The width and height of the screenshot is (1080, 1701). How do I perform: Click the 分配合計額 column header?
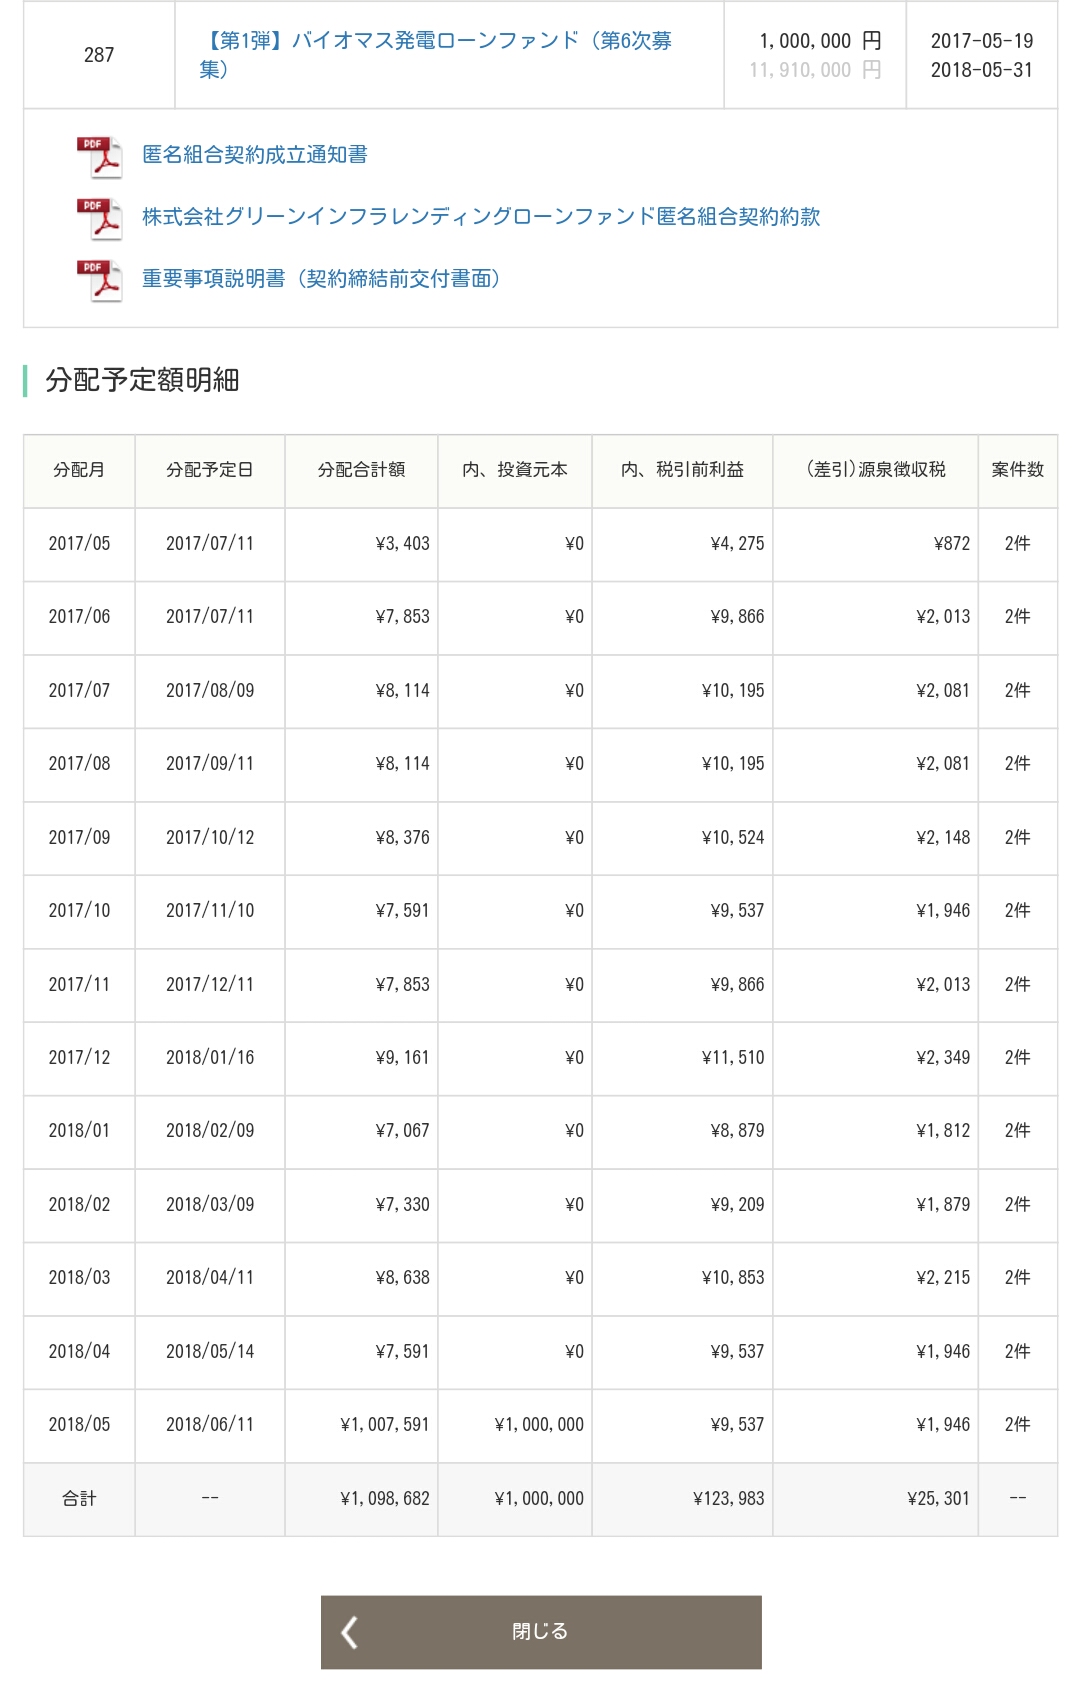pos(361,470)
